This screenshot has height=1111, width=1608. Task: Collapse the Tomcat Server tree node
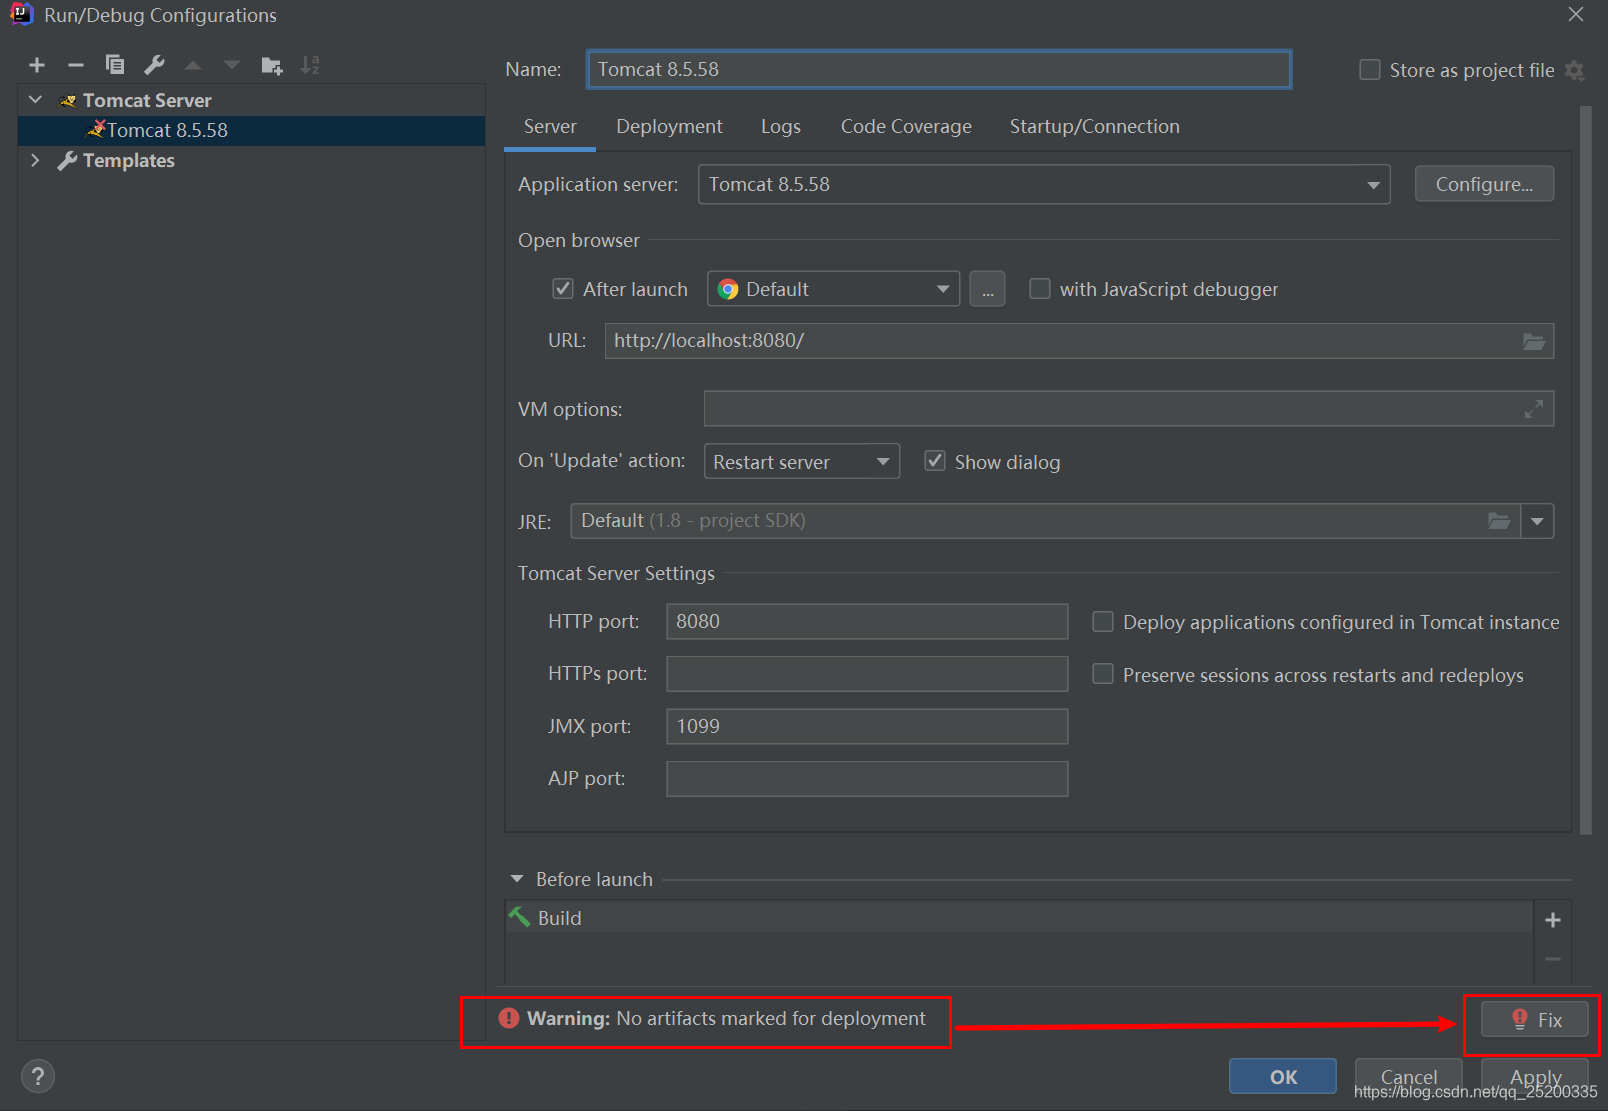pyautogui.click(x=36, y=100)
